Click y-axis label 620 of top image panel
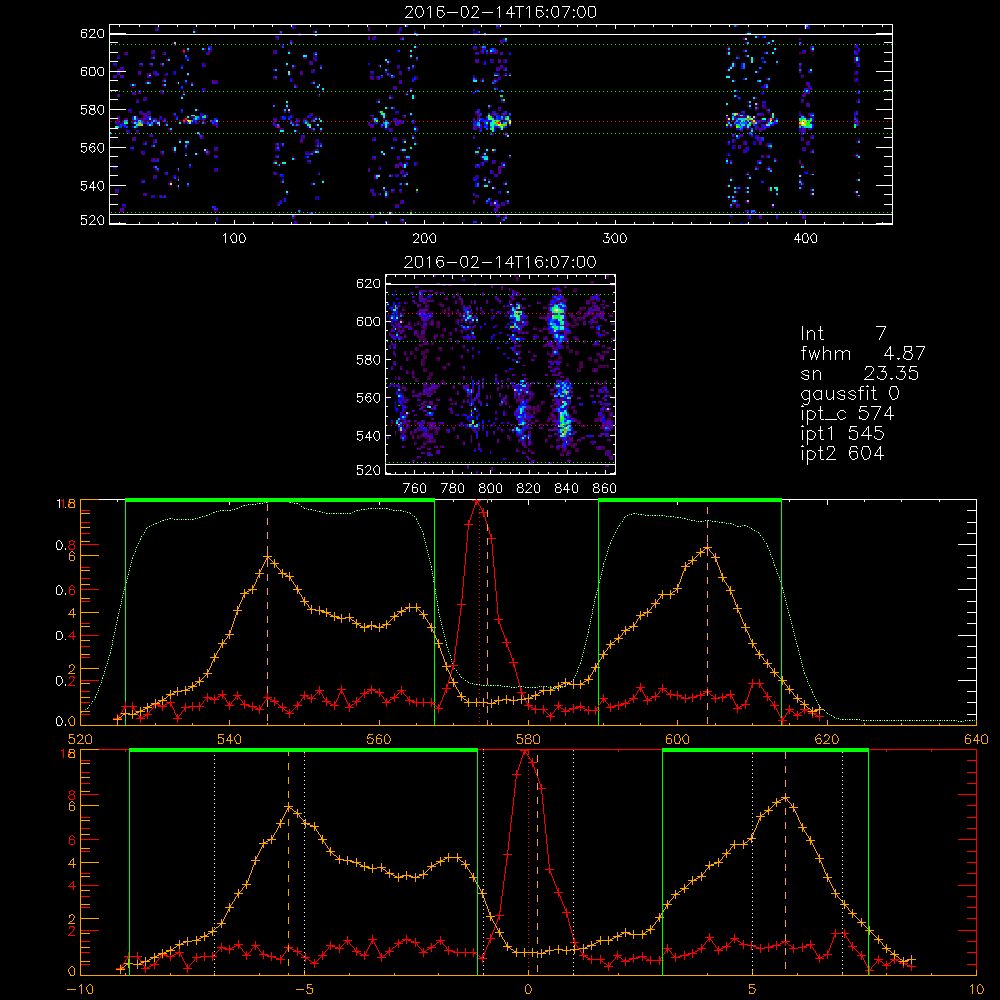The image size is (1000, 1000). click(x=92, y=33)
